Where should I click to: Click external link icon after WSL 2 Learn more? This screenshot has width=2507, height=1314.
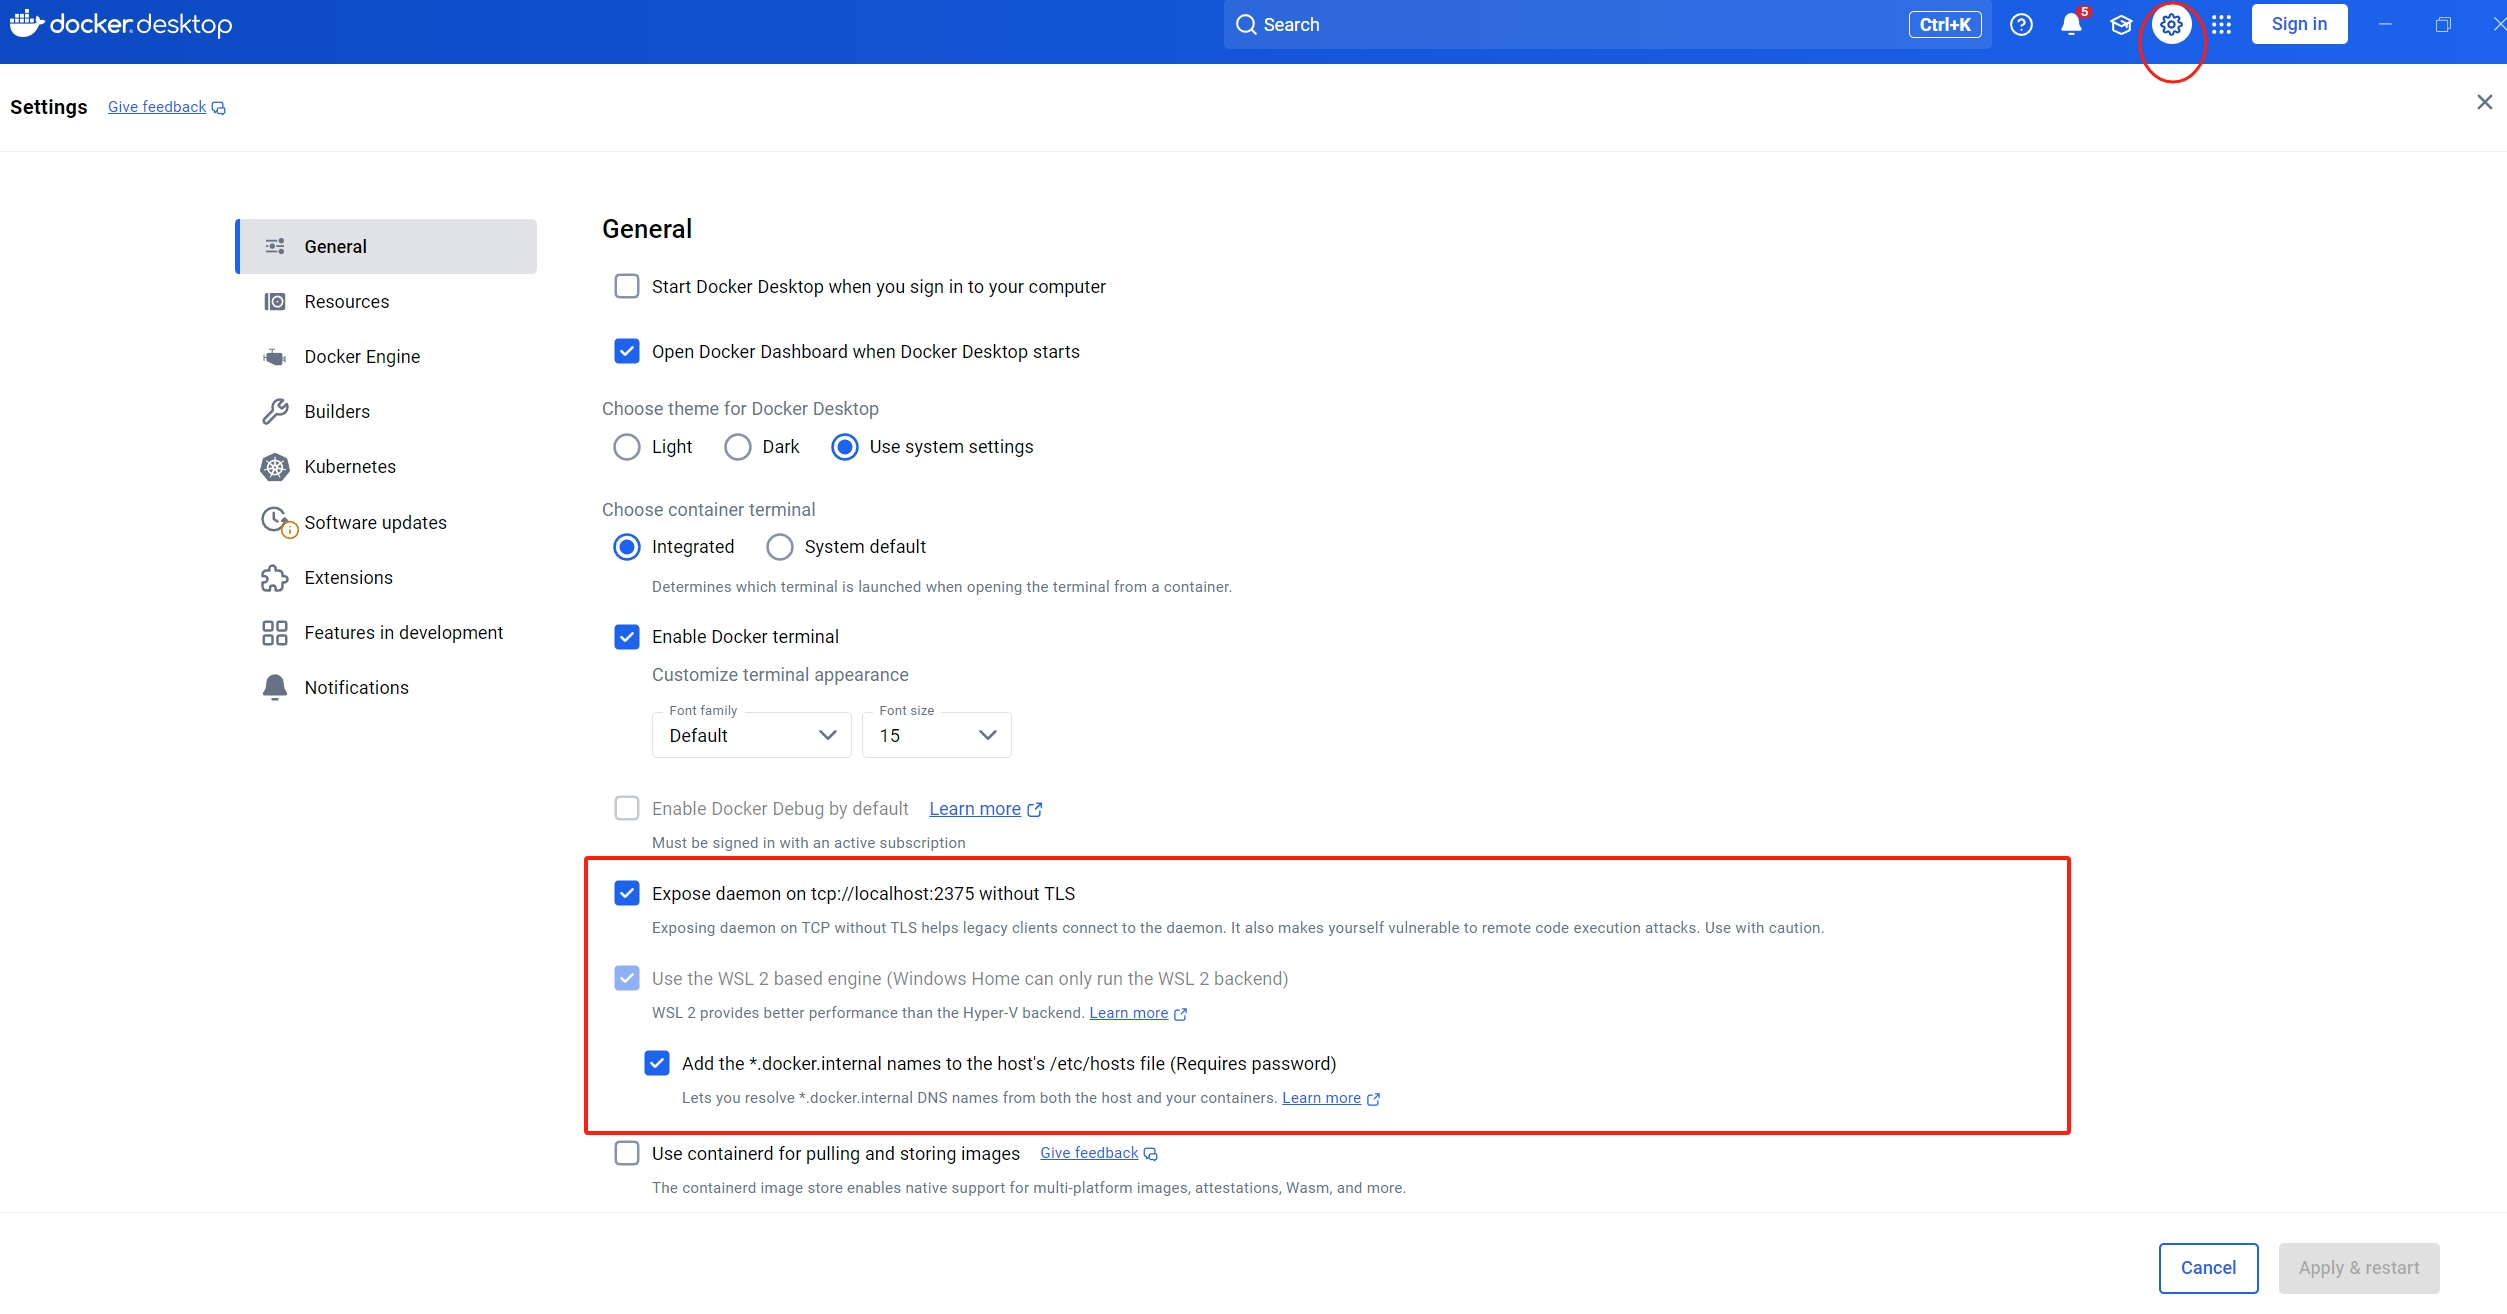coord(1180,1014)
